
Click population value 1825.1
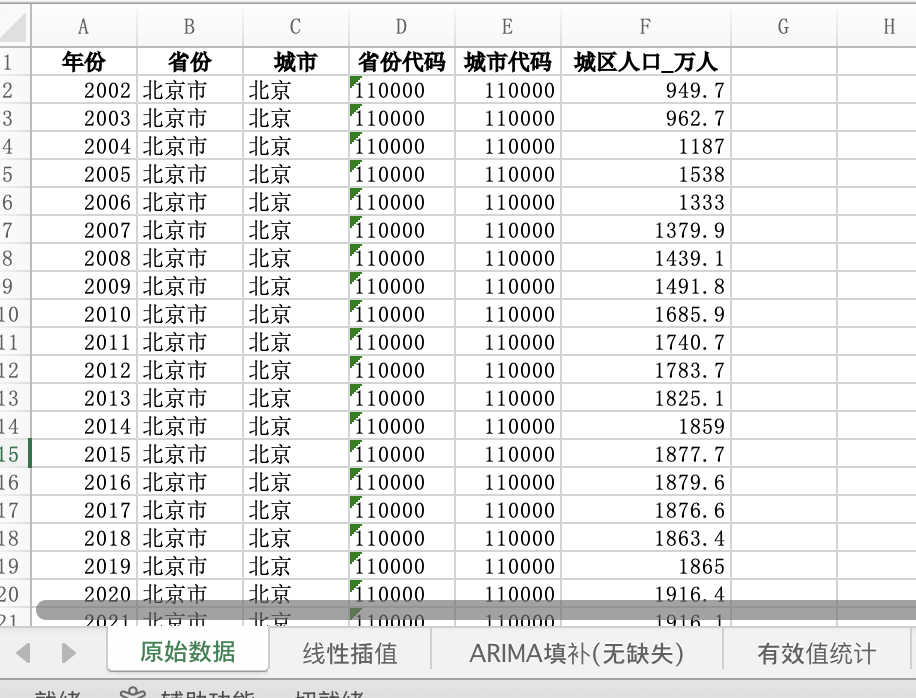(x=646, y=398)
